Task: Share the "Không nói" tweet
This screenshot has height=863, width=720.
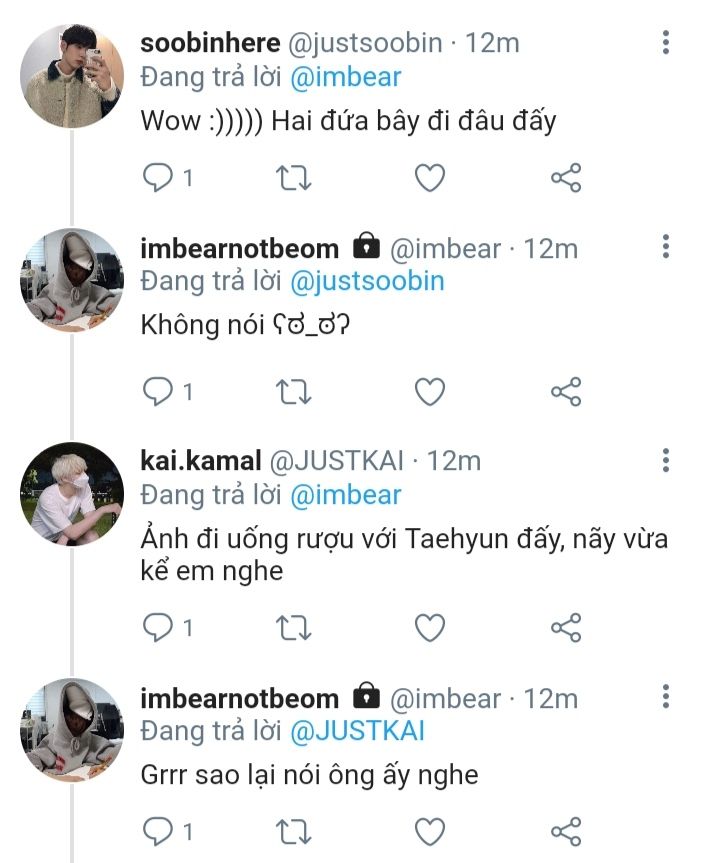Action: click(566, 392)
